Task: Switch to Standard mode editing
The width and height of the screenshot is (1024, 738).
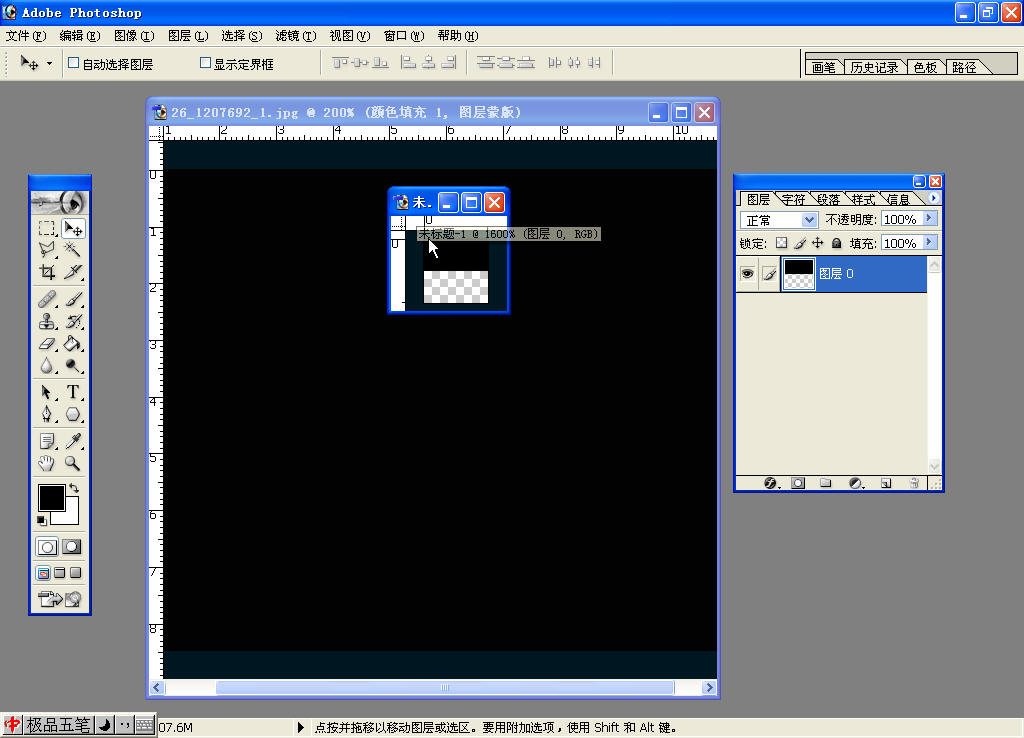Action: click(47, 547)
